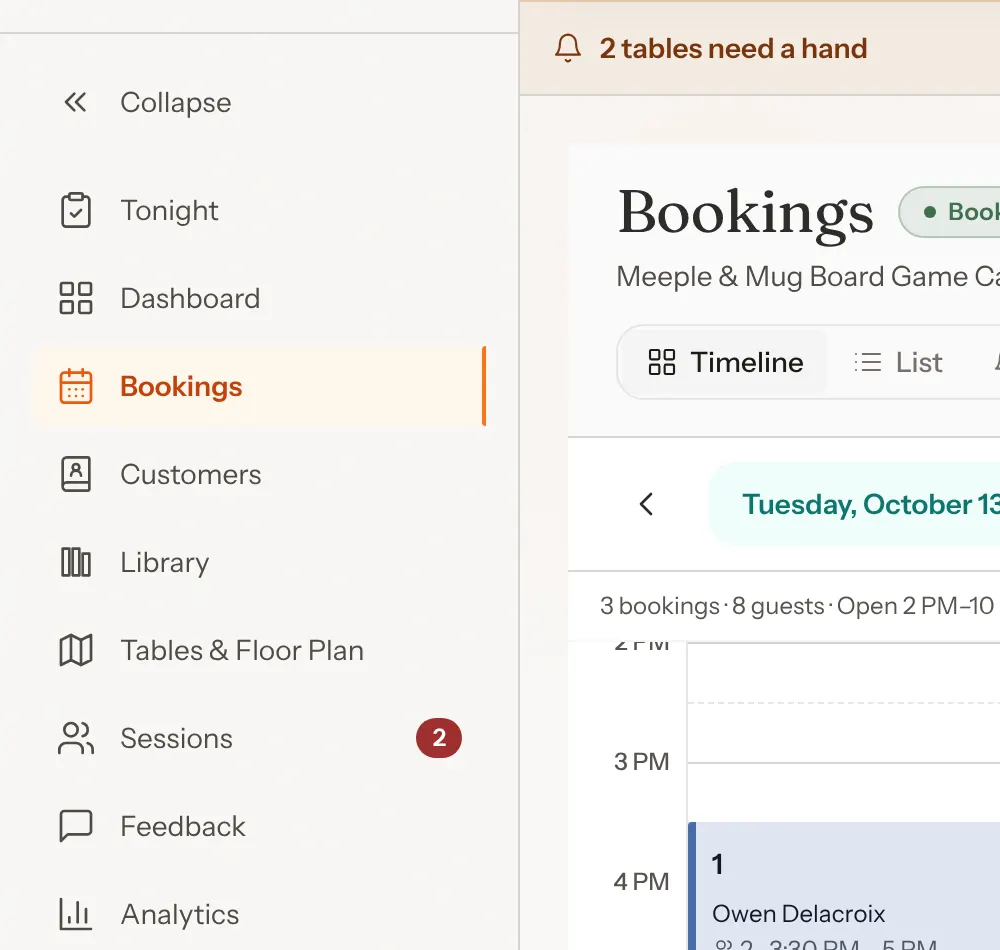Image resolution: width=1000 pixels, height=950 pixels.
Task: Click the Bookings calendar icon
Action: point(76,386)
